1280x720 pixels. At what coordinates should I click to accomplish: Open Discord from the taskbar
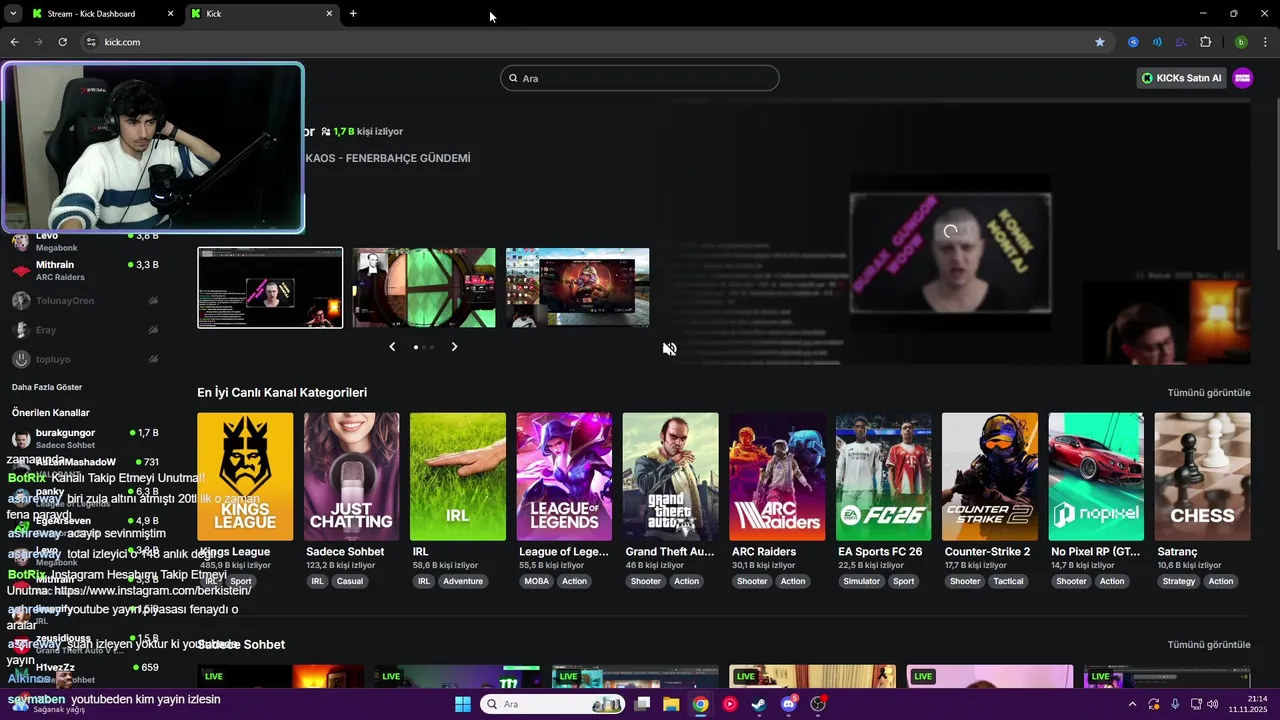789,704
